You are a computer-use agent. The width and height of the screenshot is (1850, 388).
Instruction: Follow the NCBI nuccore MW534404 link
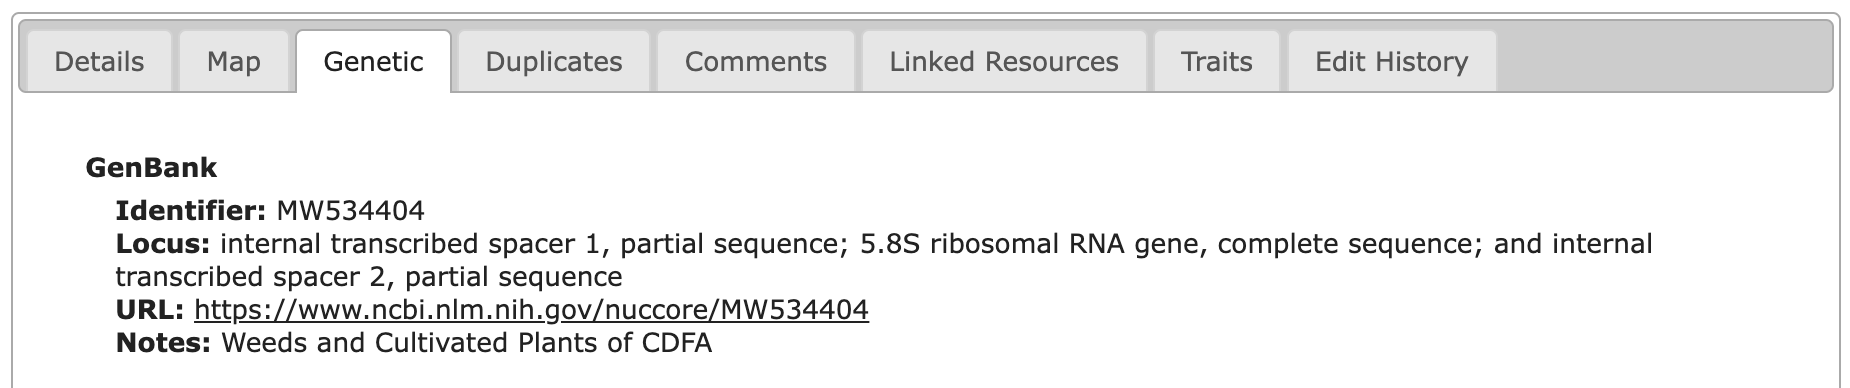(x=531, y=310)
